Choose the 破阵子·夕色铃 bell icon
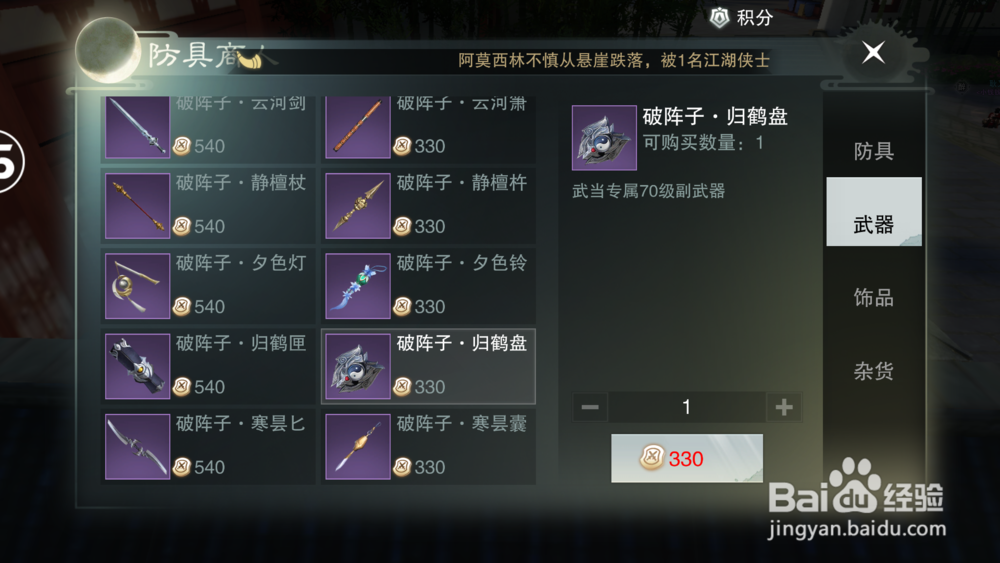 (x=358, y=286)
